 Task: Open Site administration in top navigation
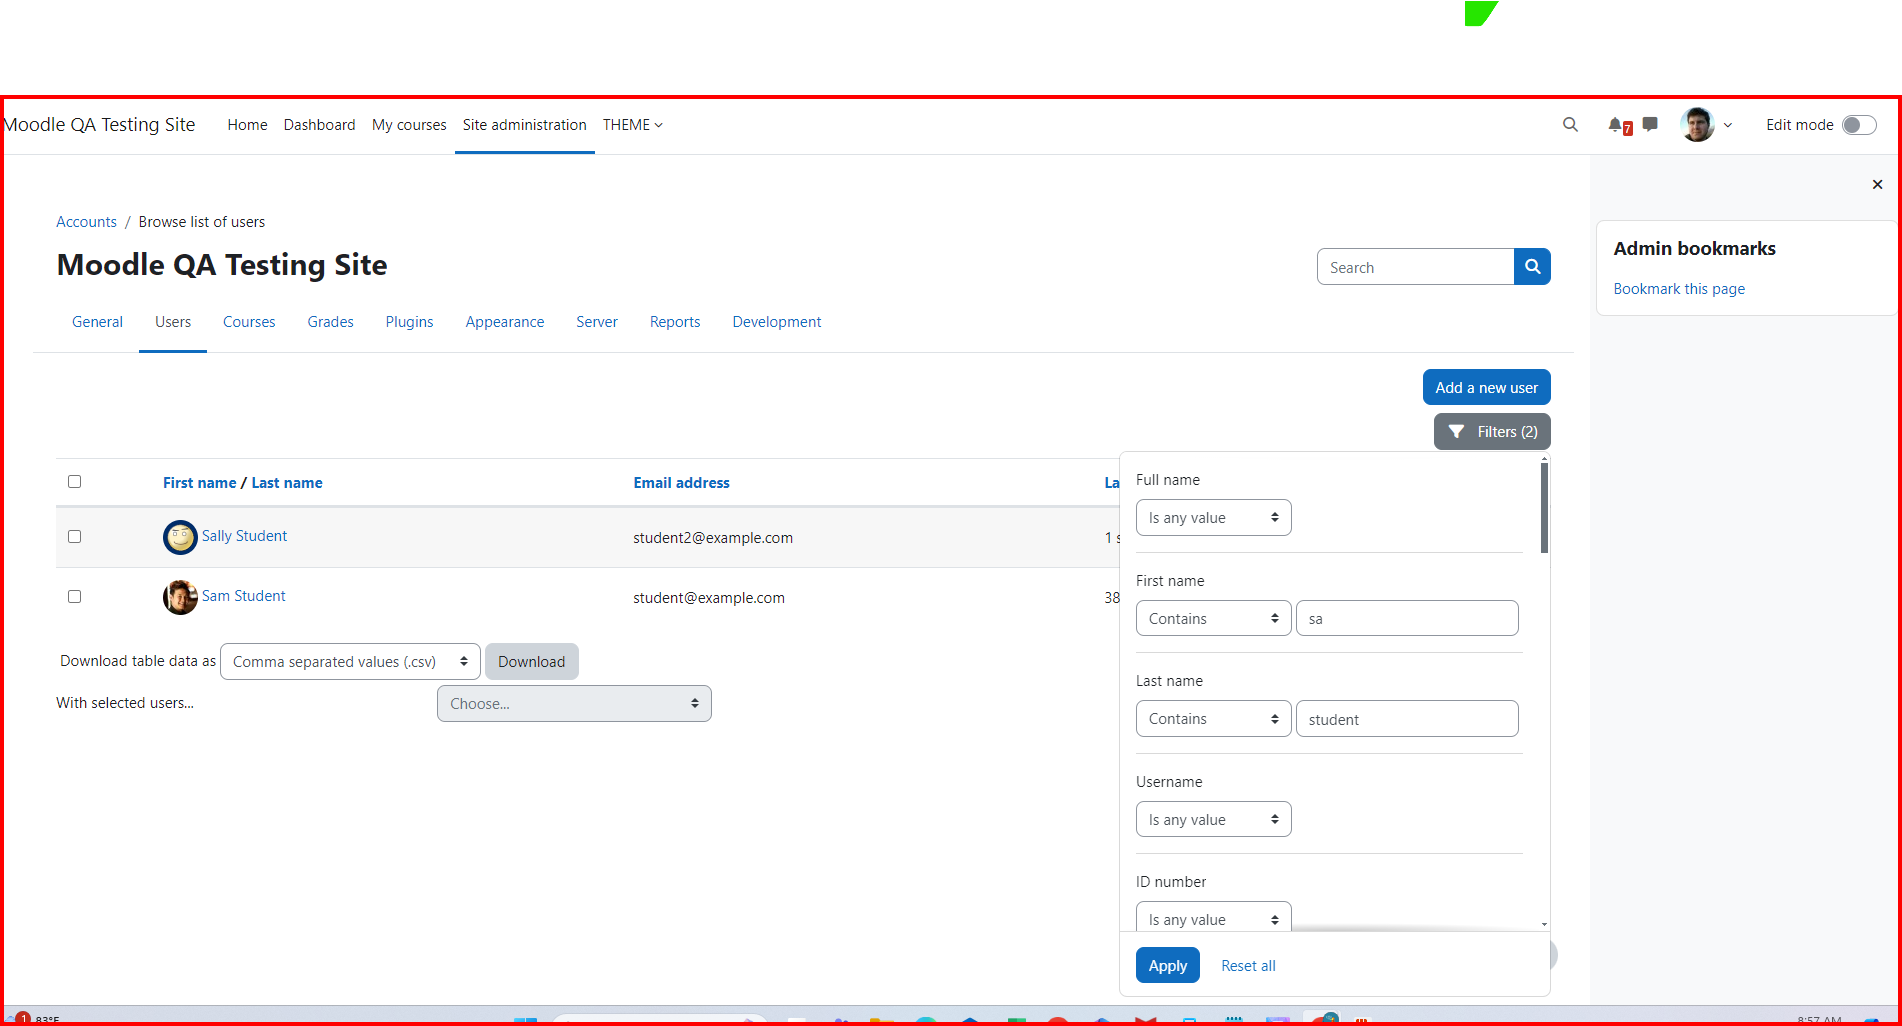coord(524,125)
